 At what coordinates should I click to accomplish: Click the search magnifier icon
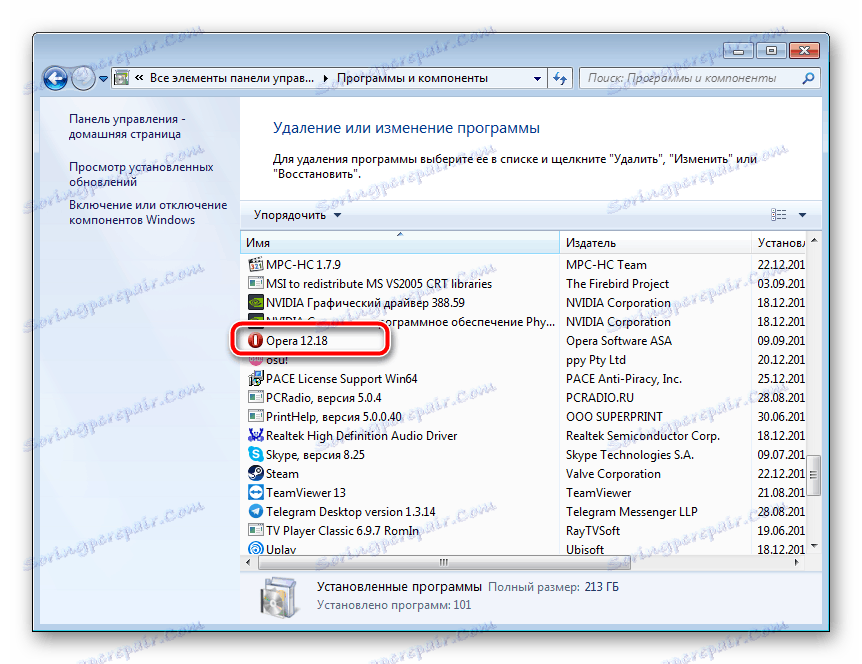click(x=808, y=79)
